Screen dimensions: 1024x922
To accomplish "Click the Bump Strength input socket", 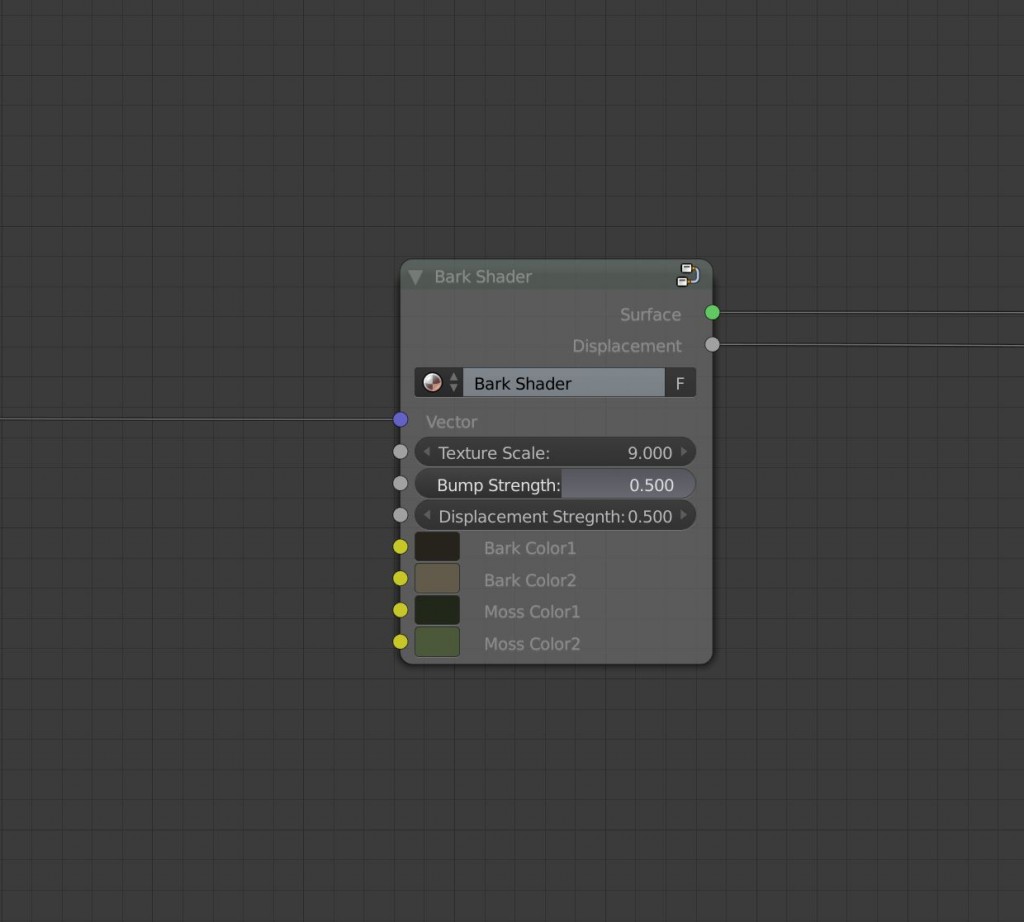I will [x=400, y=483].
